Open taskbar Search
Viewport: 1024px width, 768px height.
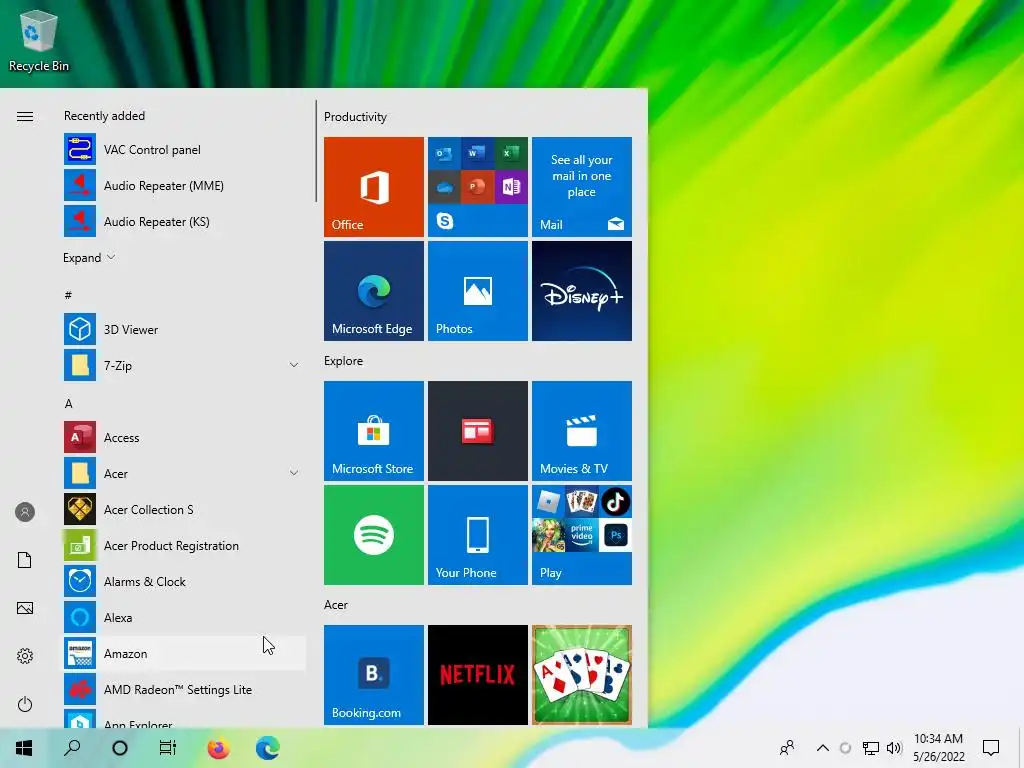pyautogui.click(x=72, y=748)
